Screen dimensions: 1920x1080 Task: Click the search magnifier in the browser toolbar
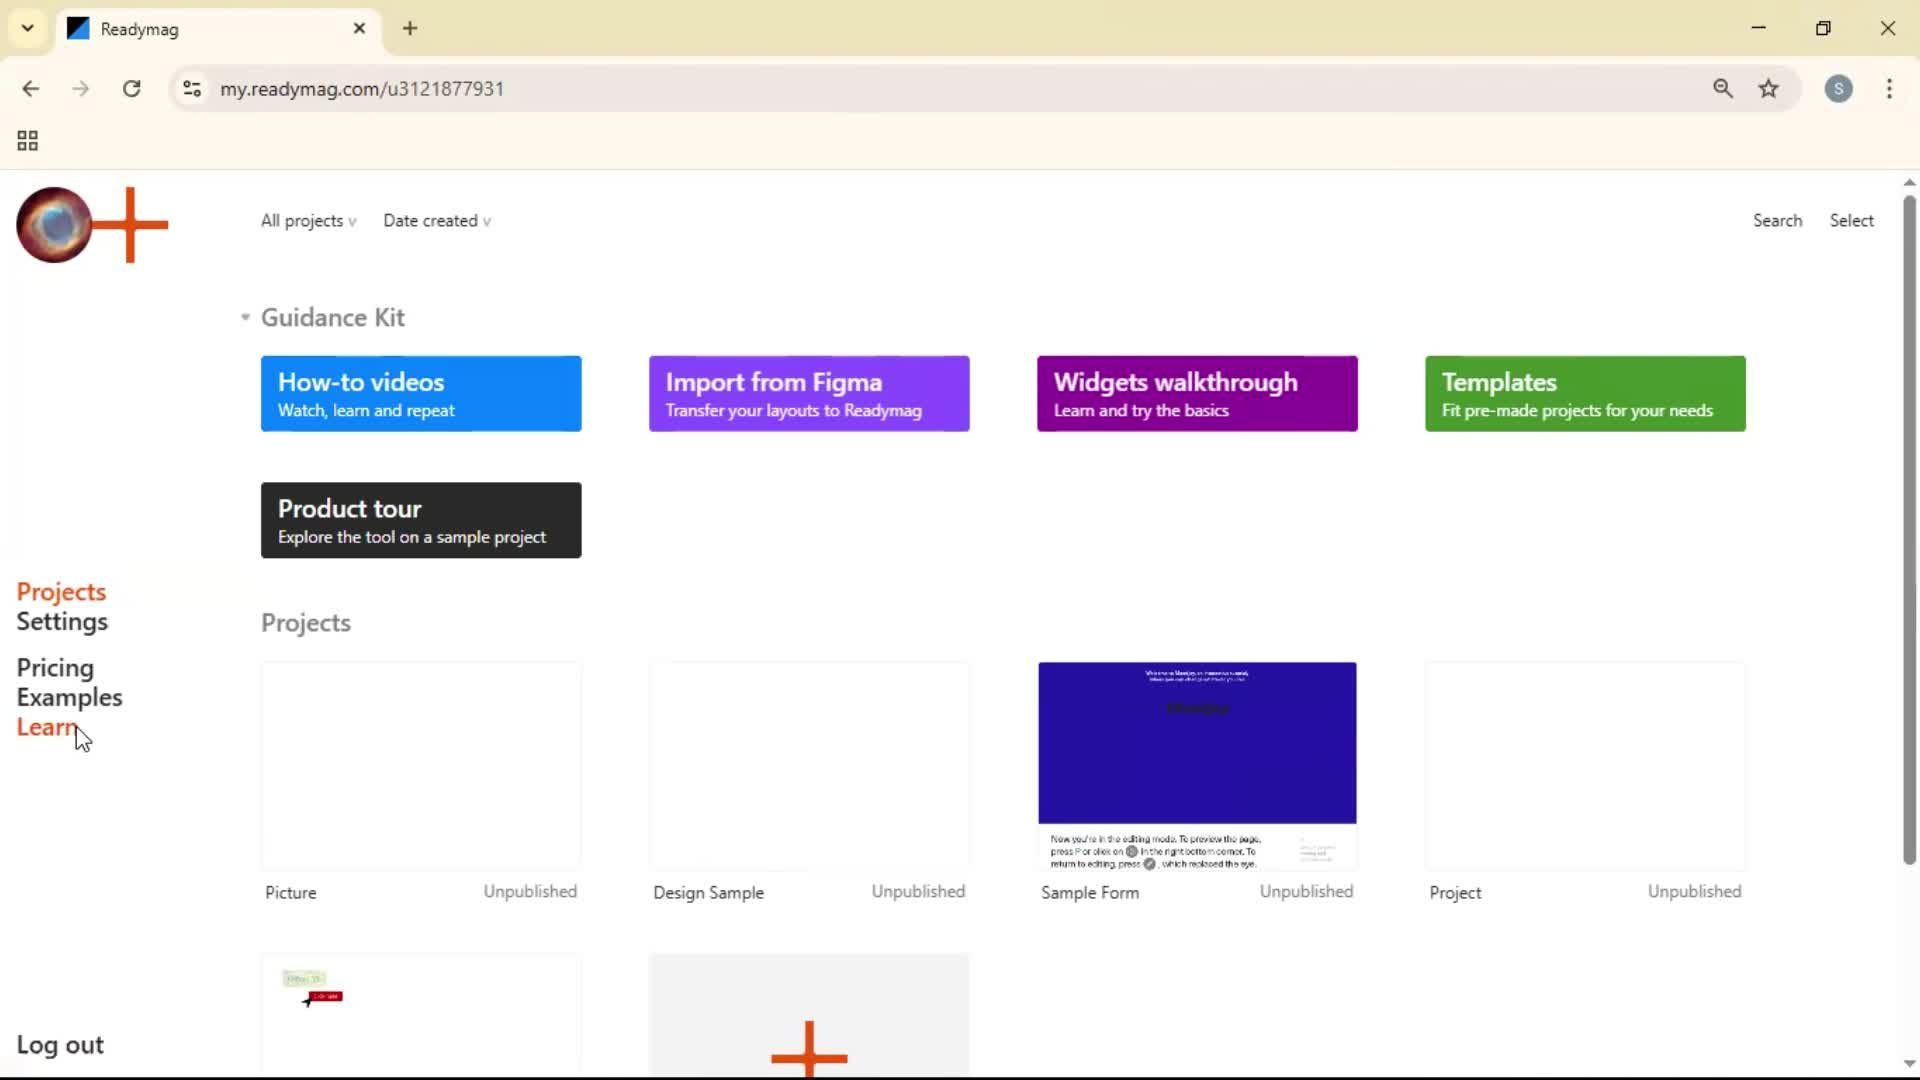click(1723, 88)
